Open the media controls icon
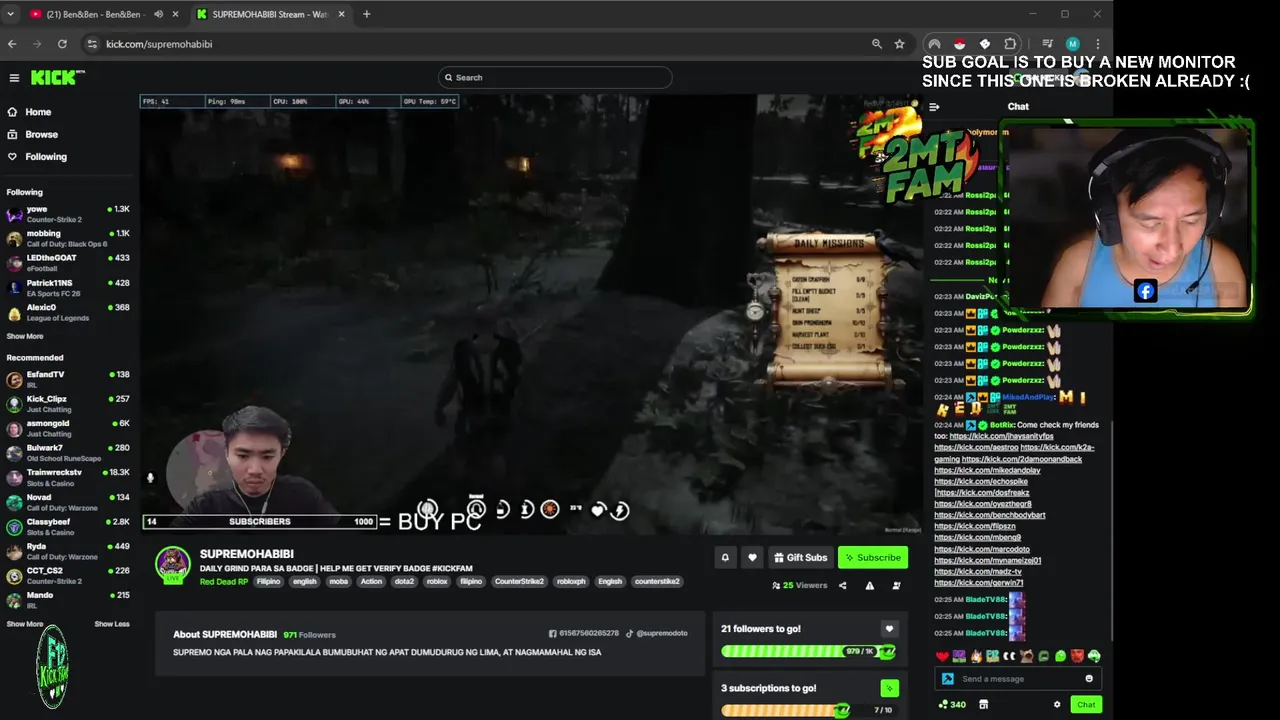The width and height of the screenshot is (1280, 720). 1047,44
